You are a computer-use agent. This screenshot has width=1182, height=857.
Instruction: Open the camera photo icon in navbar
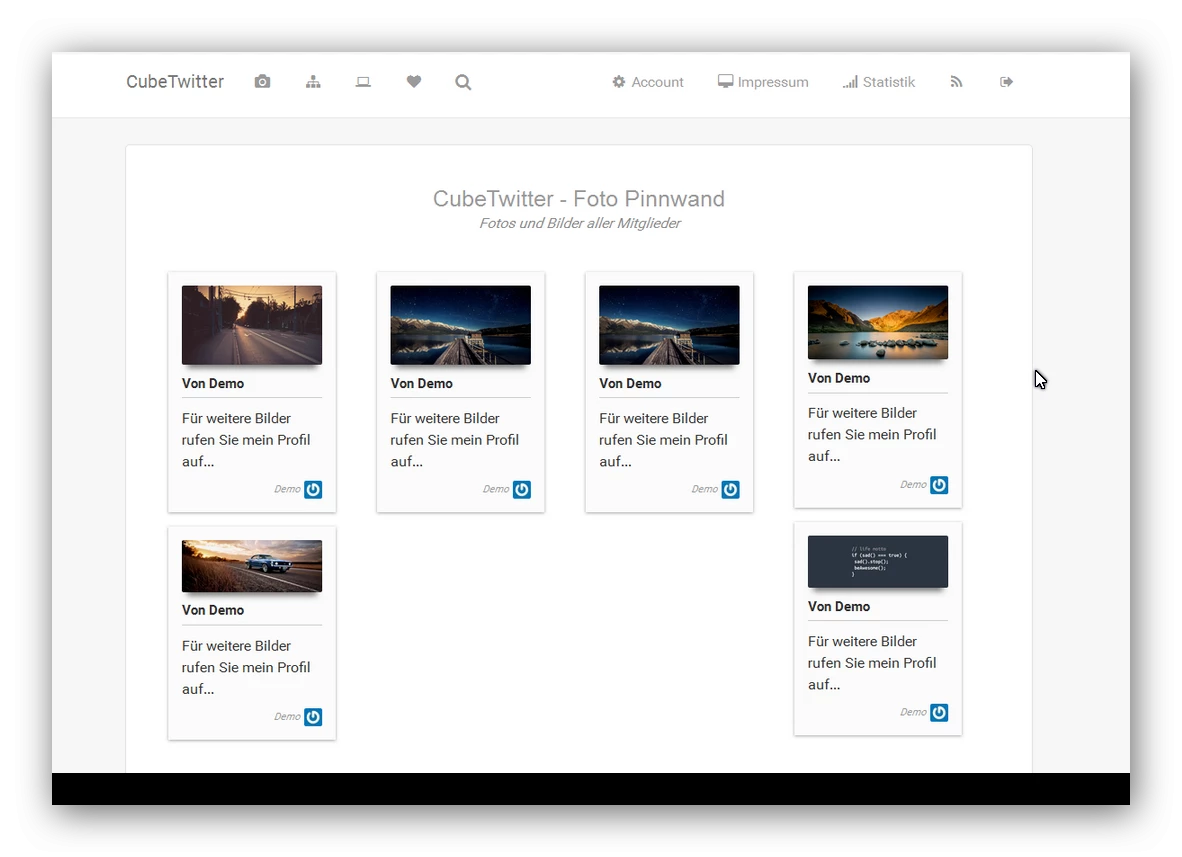coord(262,81)
